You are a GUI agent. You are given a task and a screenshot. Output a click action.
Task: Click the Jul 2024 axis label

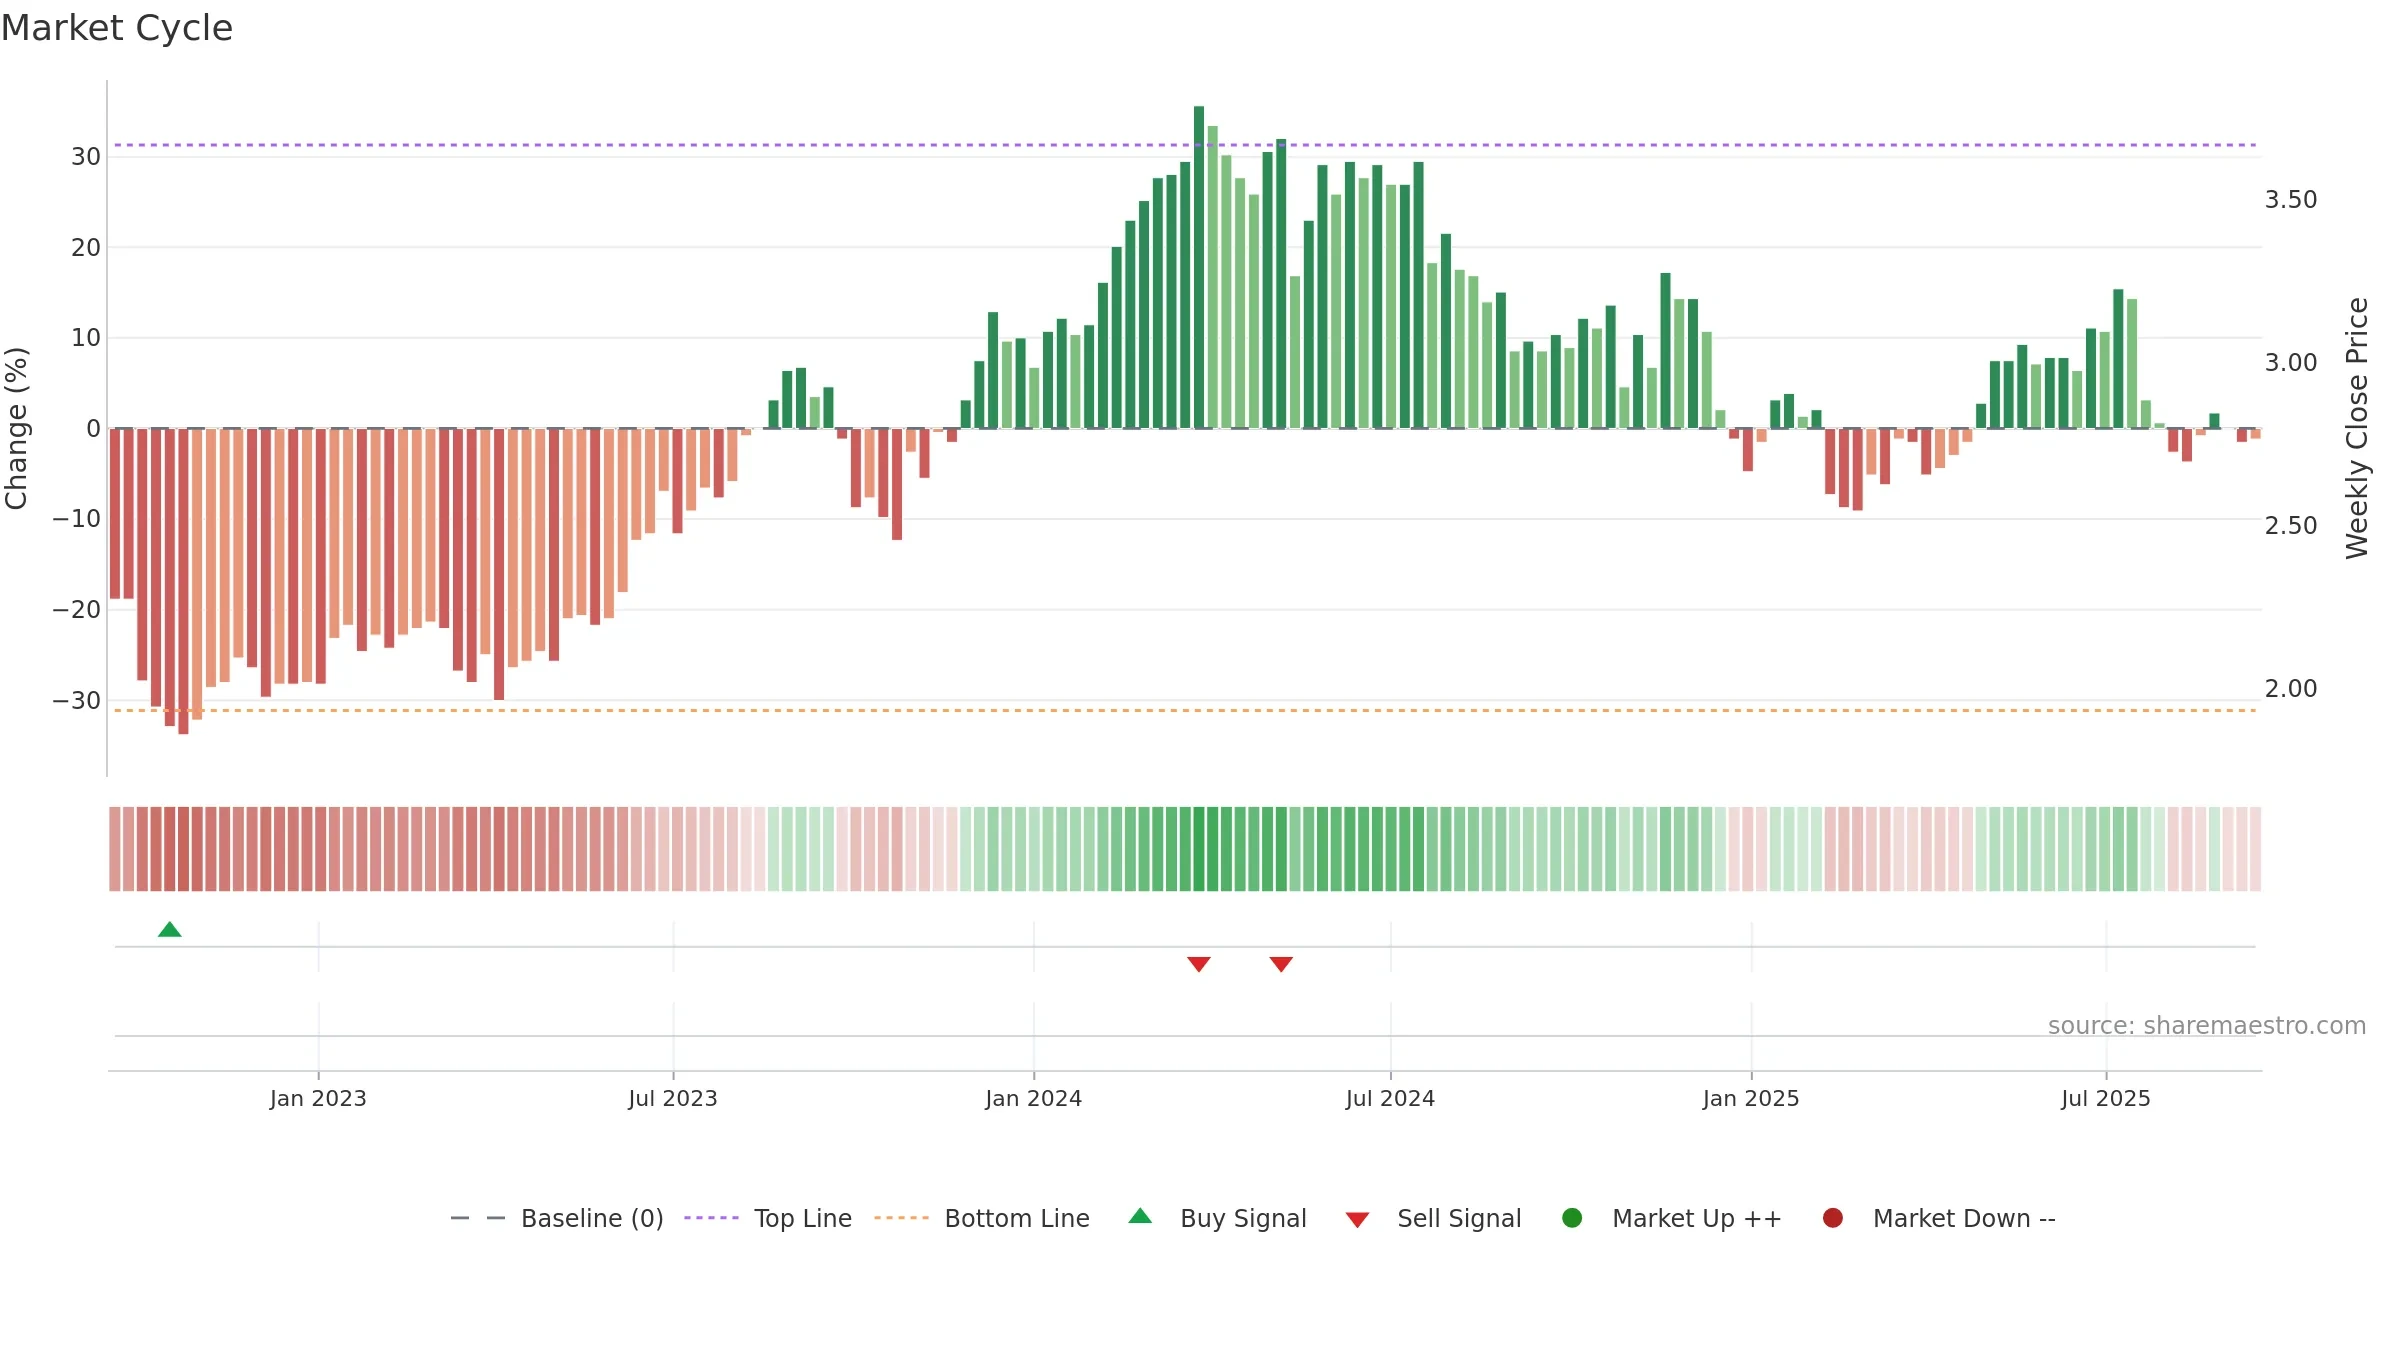tap(1390, 1098)
